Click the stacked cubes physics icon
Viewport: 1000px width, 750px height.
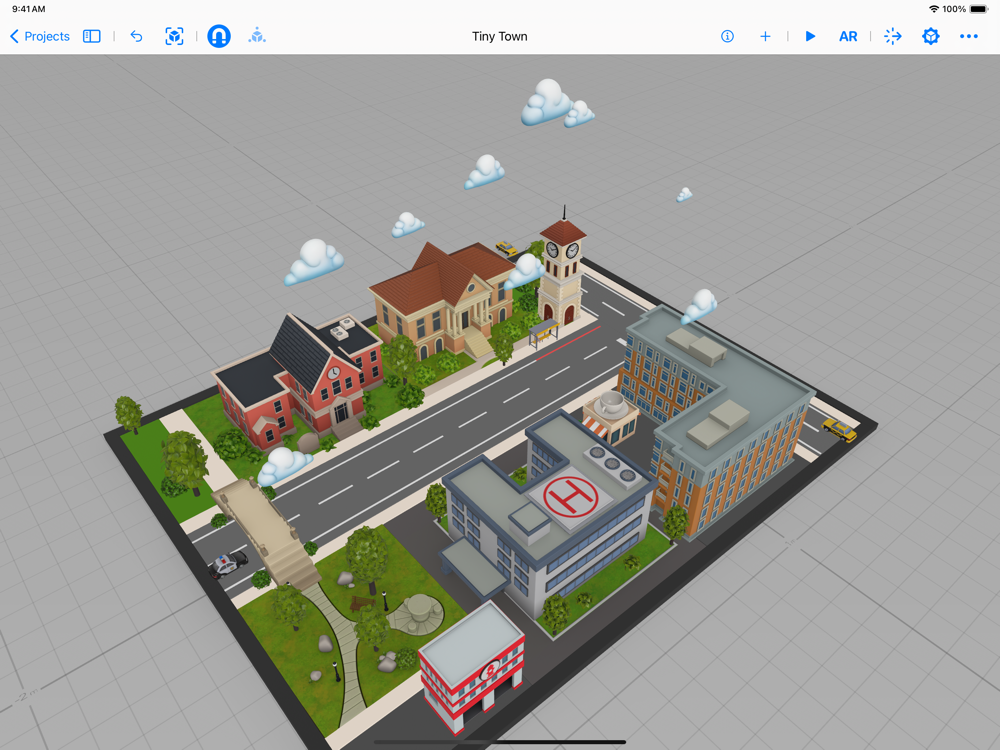(x=257, y=36)
